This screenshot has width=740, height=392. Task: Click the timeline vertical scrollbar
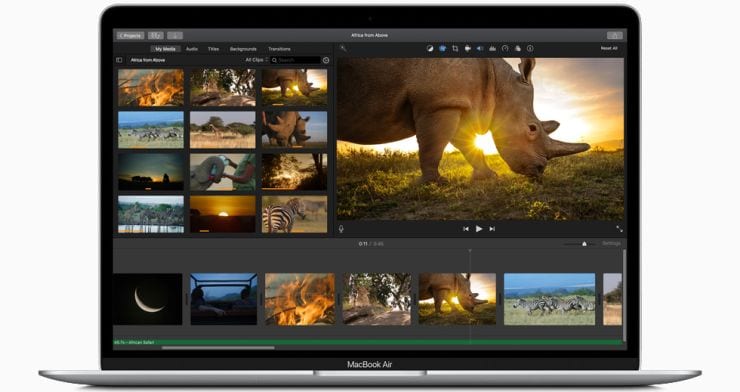pyautogui.click(x=625, y=296)
